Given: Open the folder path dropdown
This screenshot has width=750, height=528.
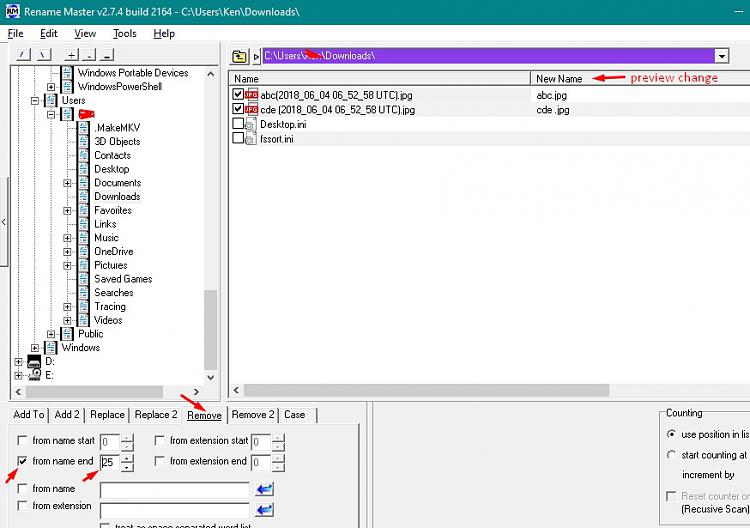Looking at the screenshot, I should click(x=722, y=56).
